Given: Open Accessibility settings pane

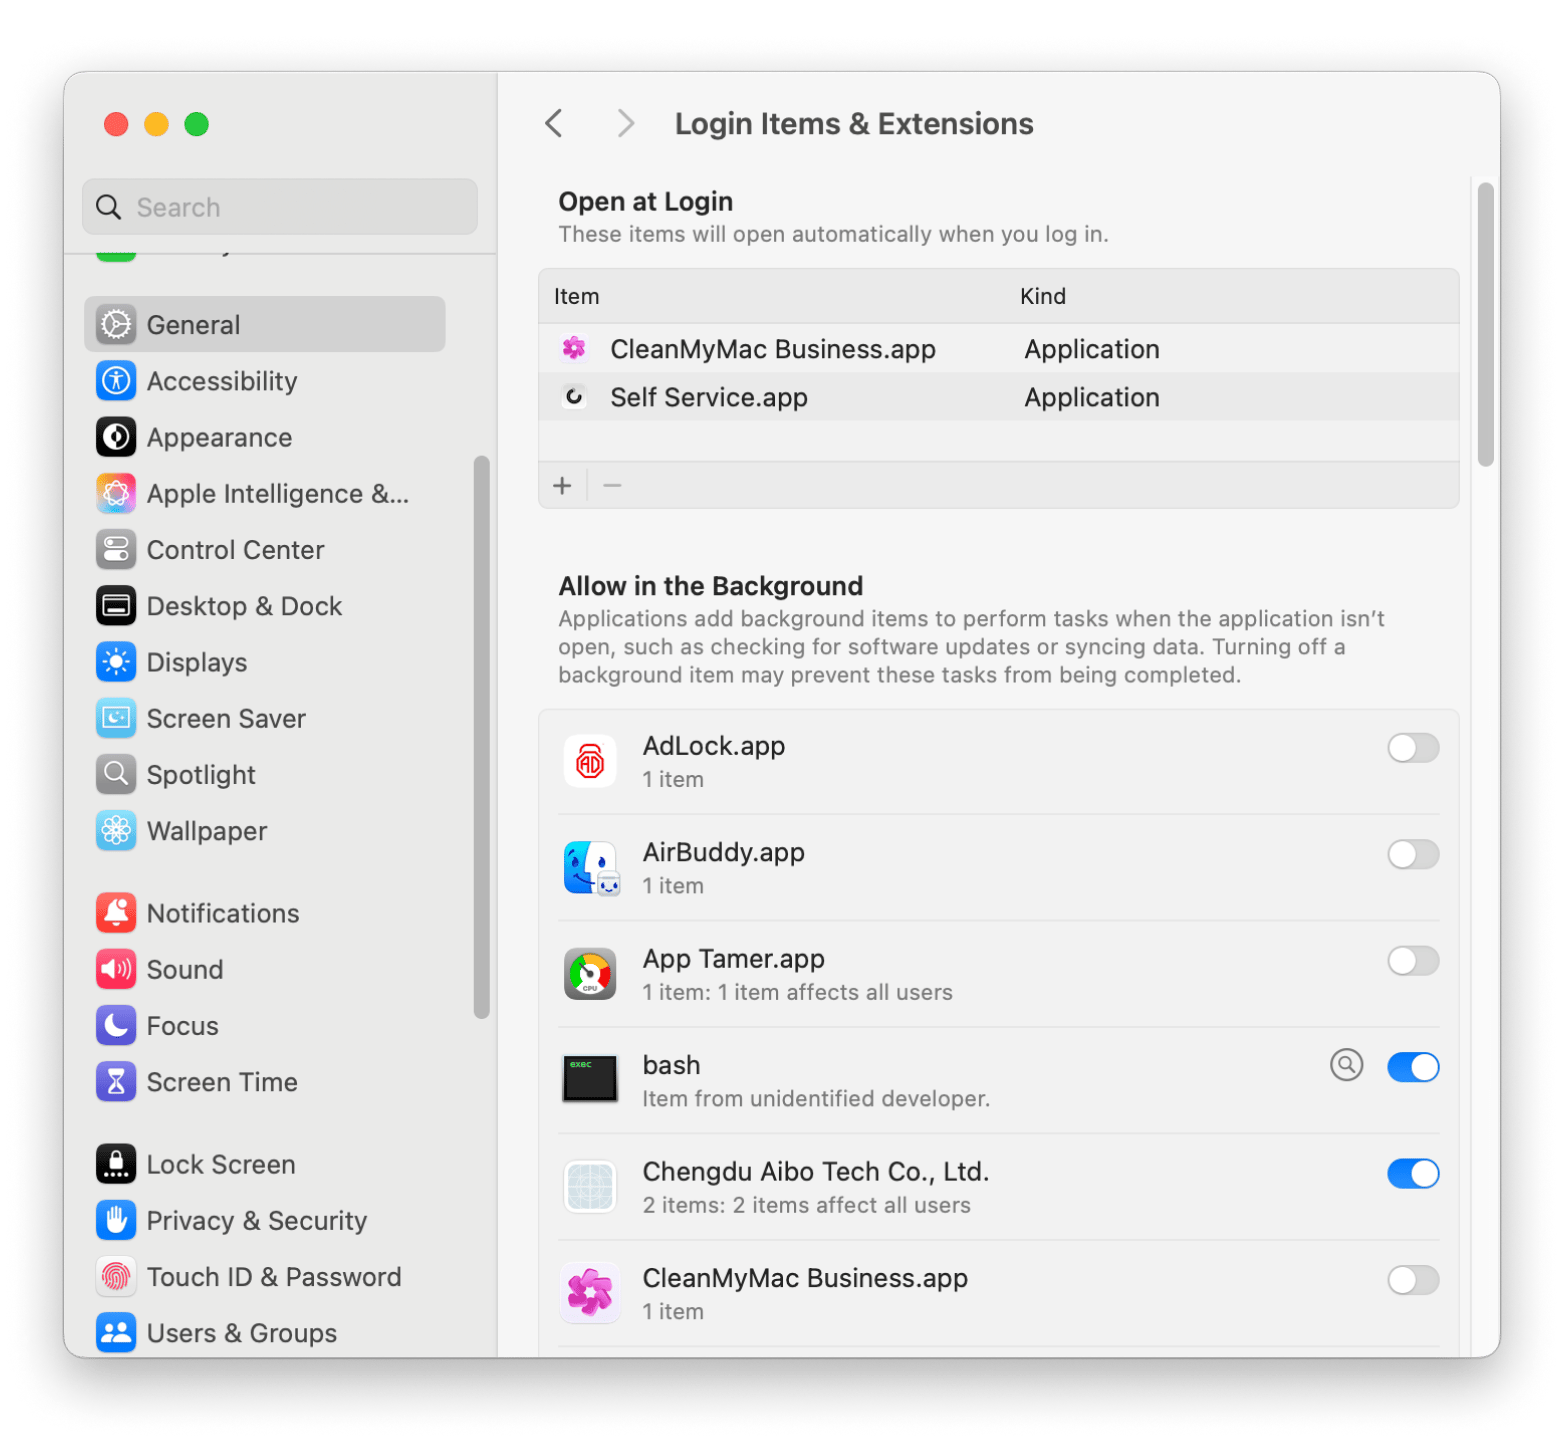Looking at the screenshot, I should click(265, 381).
